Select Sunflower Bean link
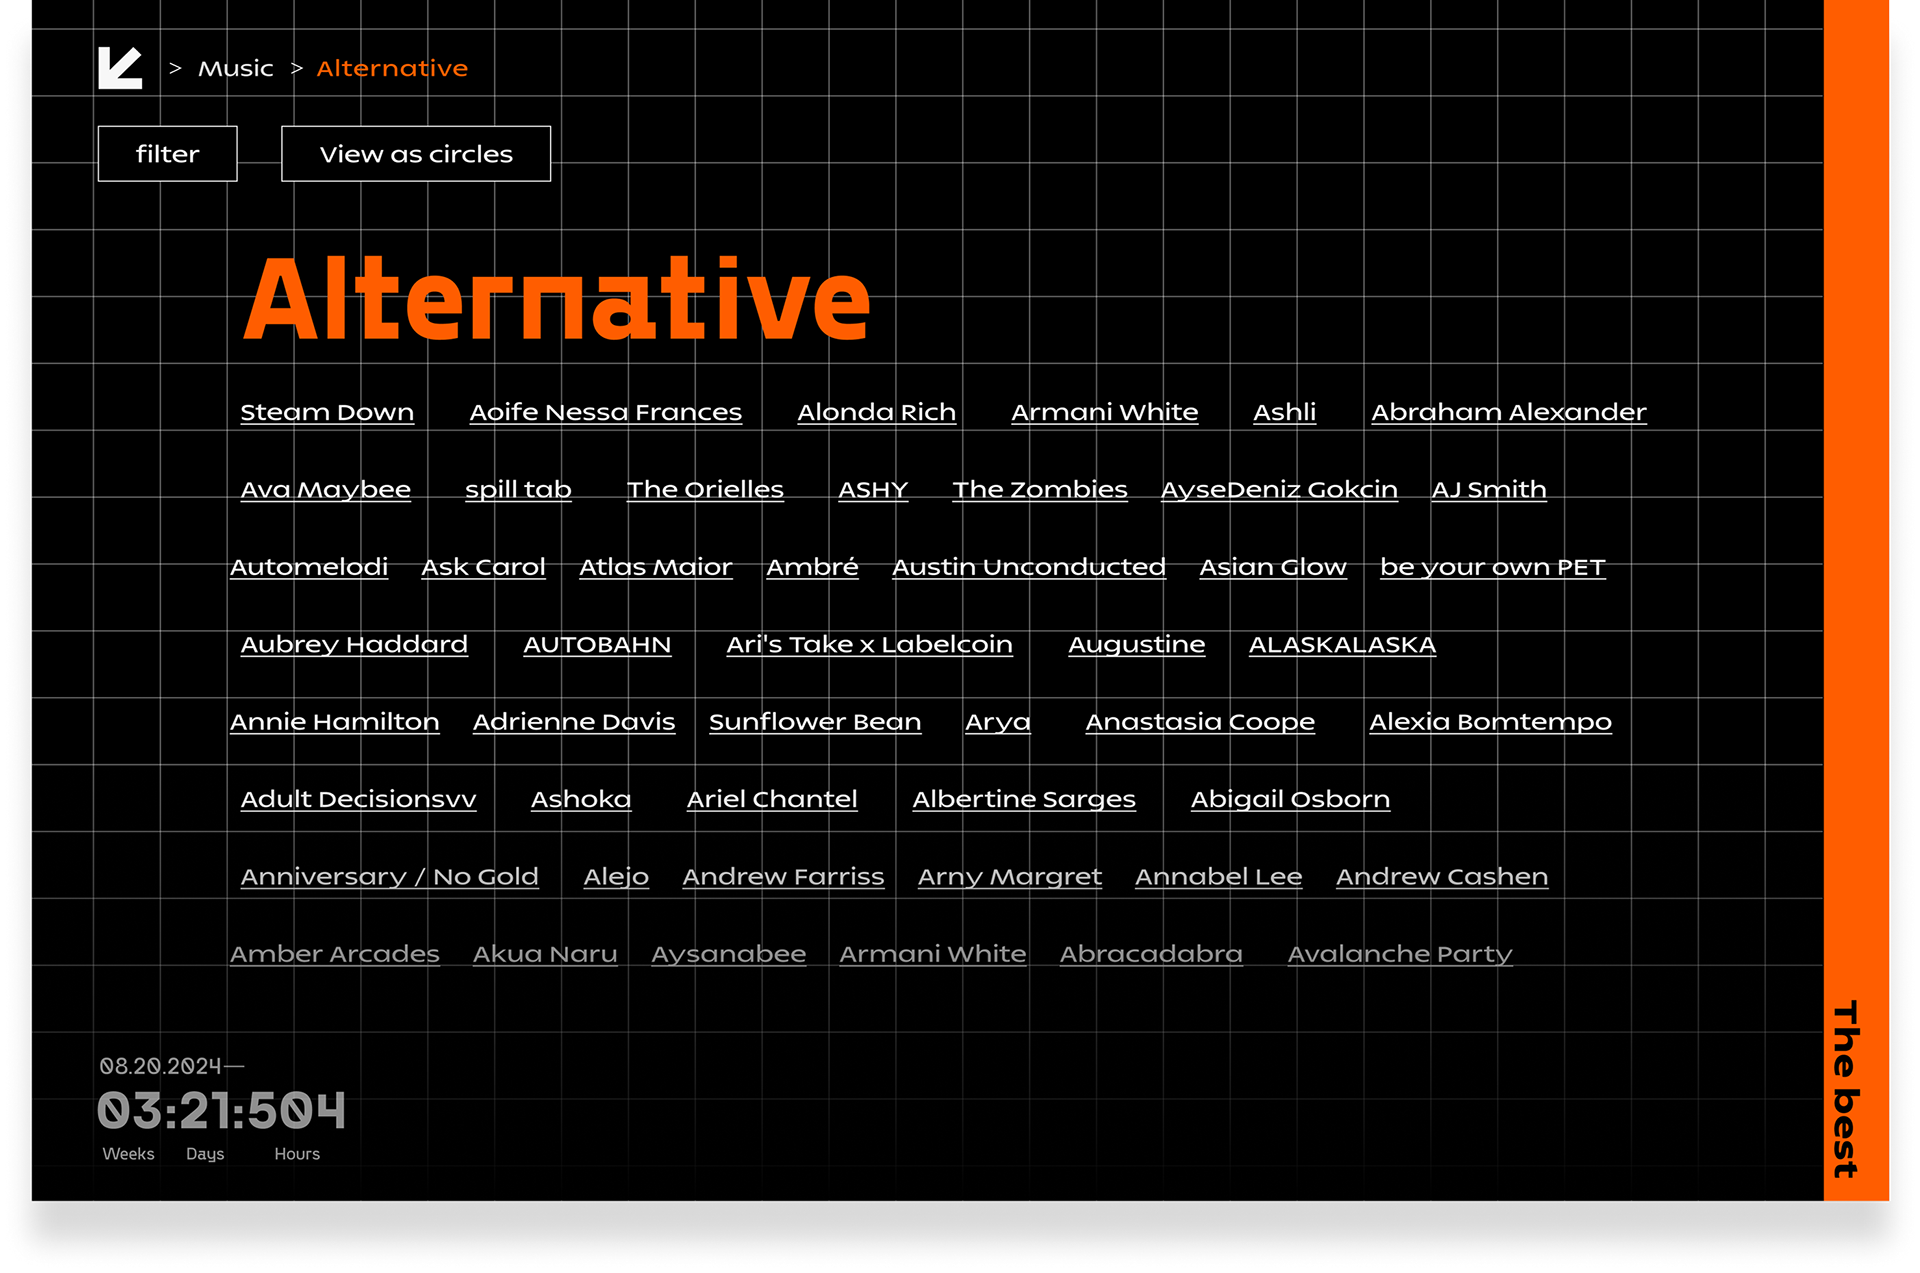The image size is (1920, 1273). [815, 721]
